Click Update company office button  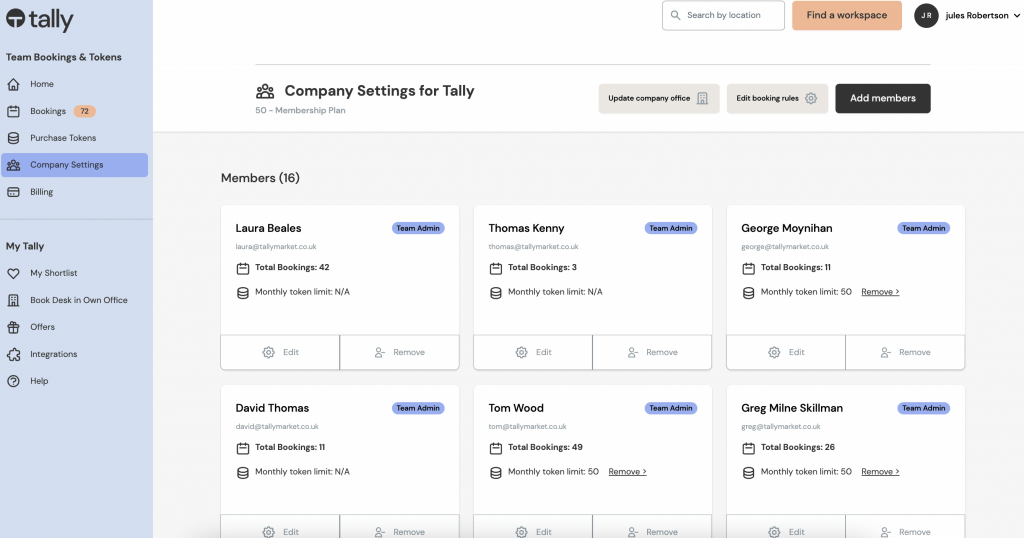(659, 99)
